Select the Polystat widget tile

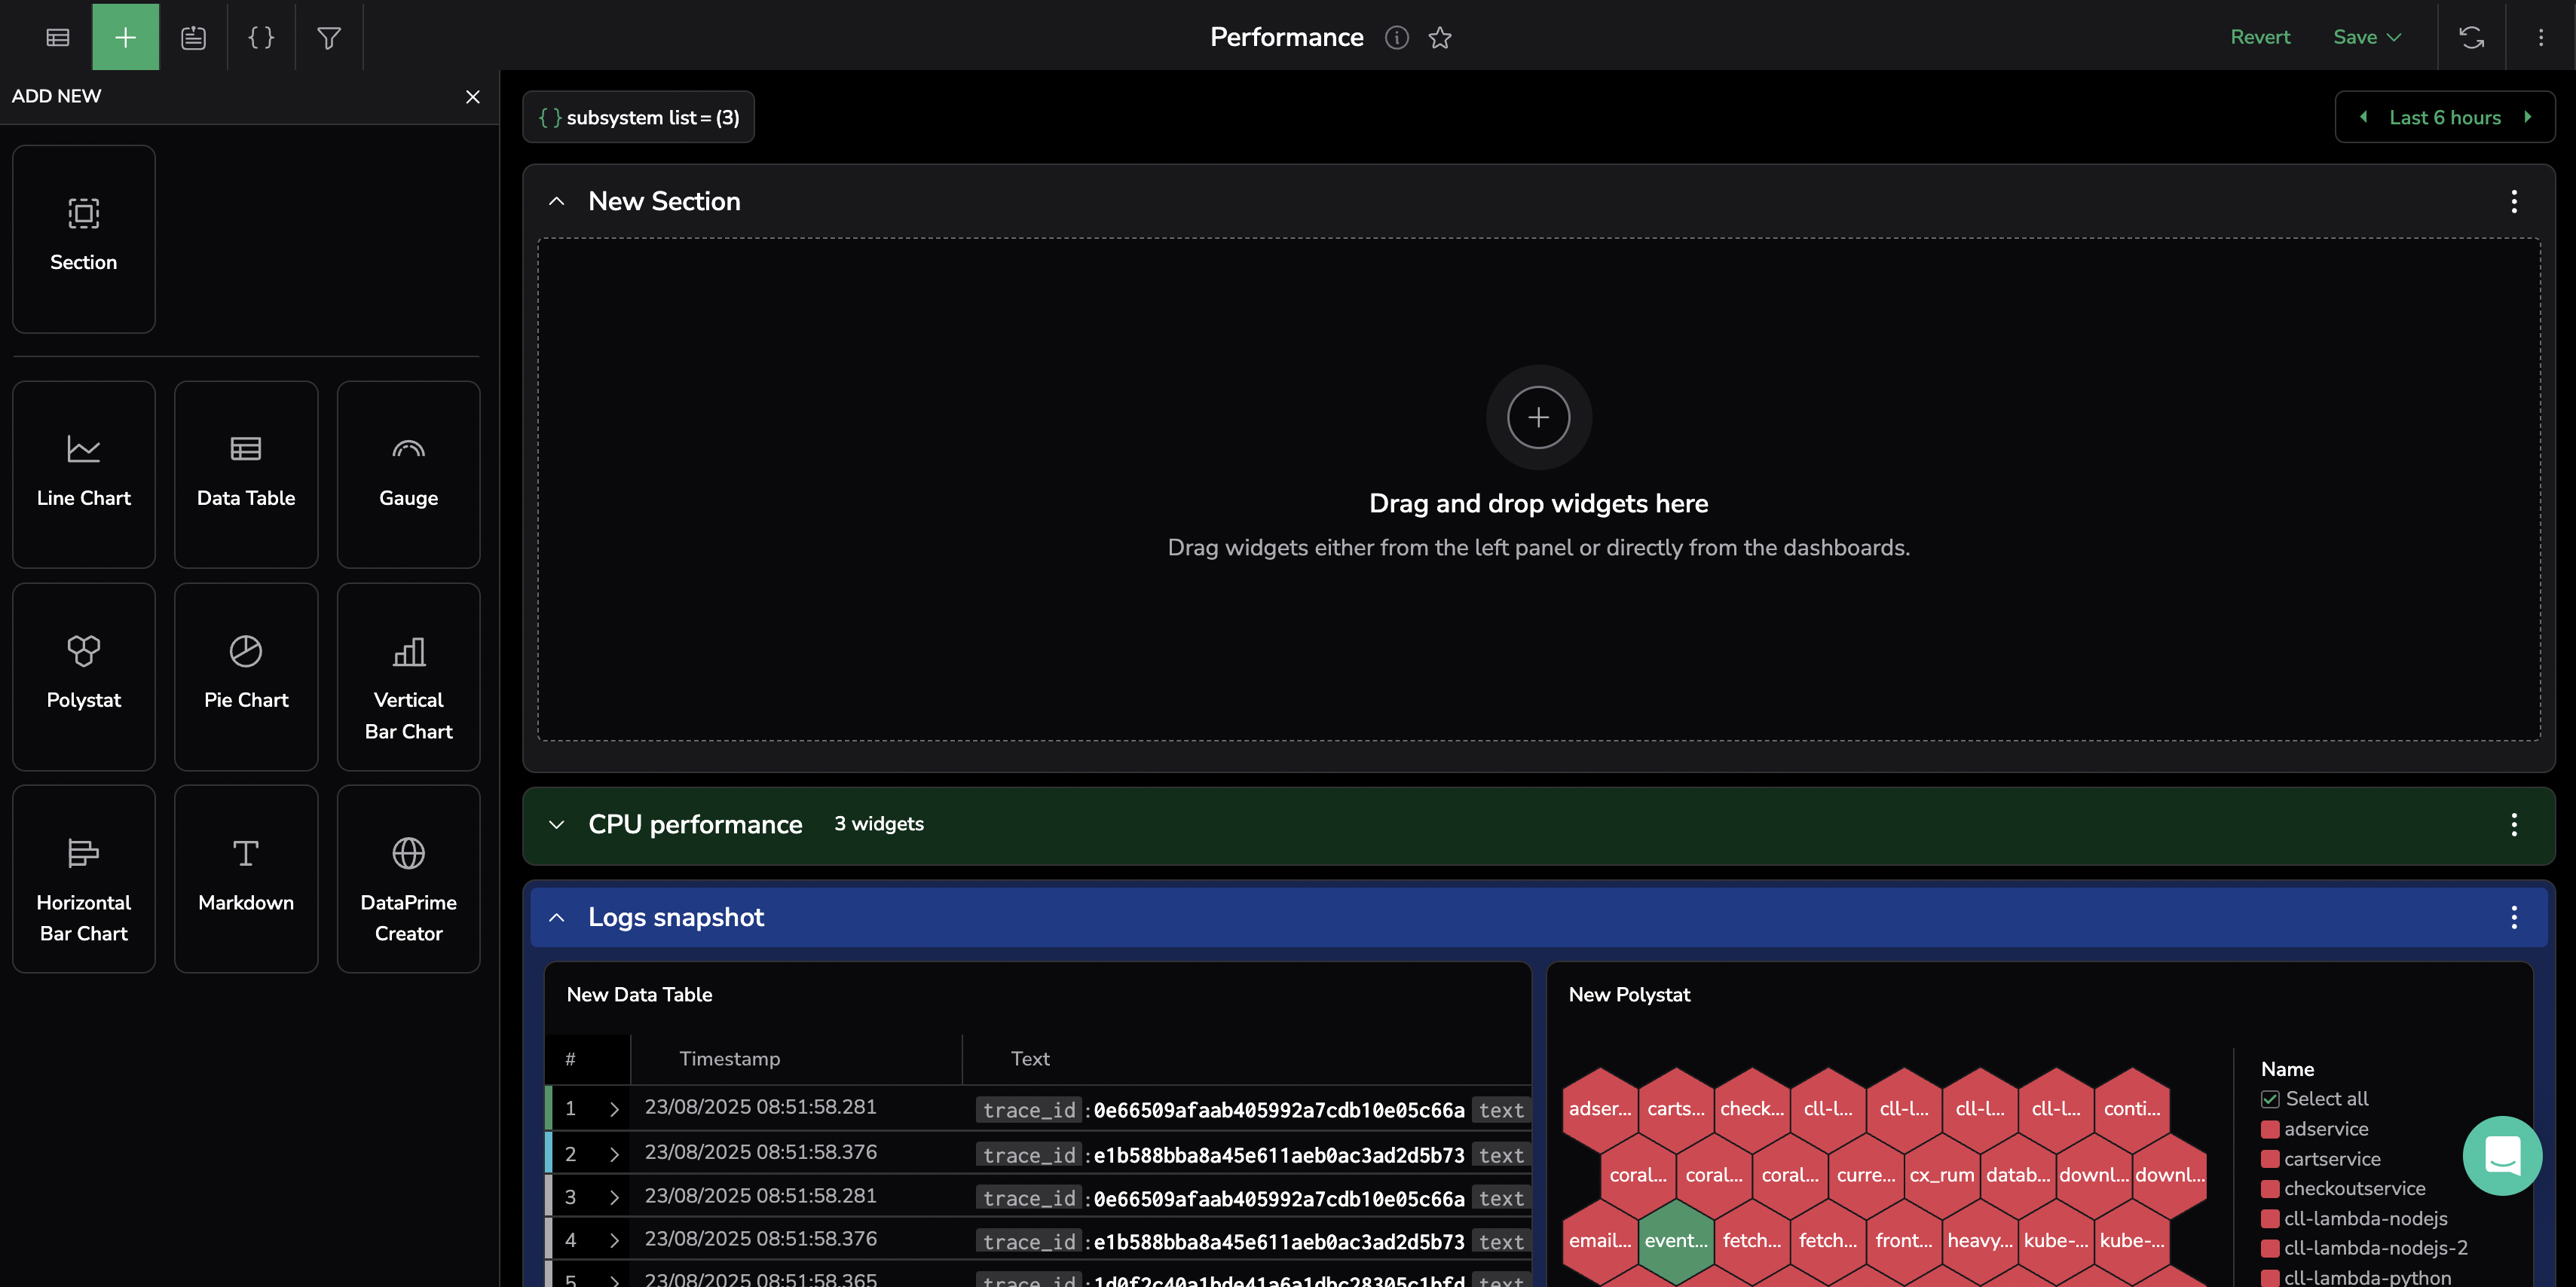84,677
